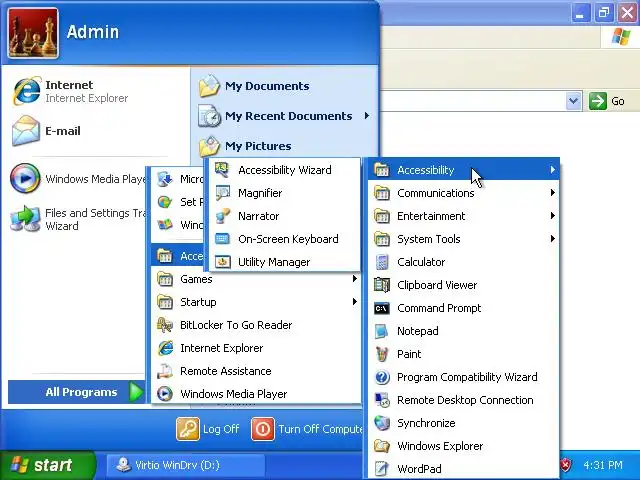The width and height of the screenshot is (640, 480).
Task: Click the Paint icon
Action: coord(382,354)
